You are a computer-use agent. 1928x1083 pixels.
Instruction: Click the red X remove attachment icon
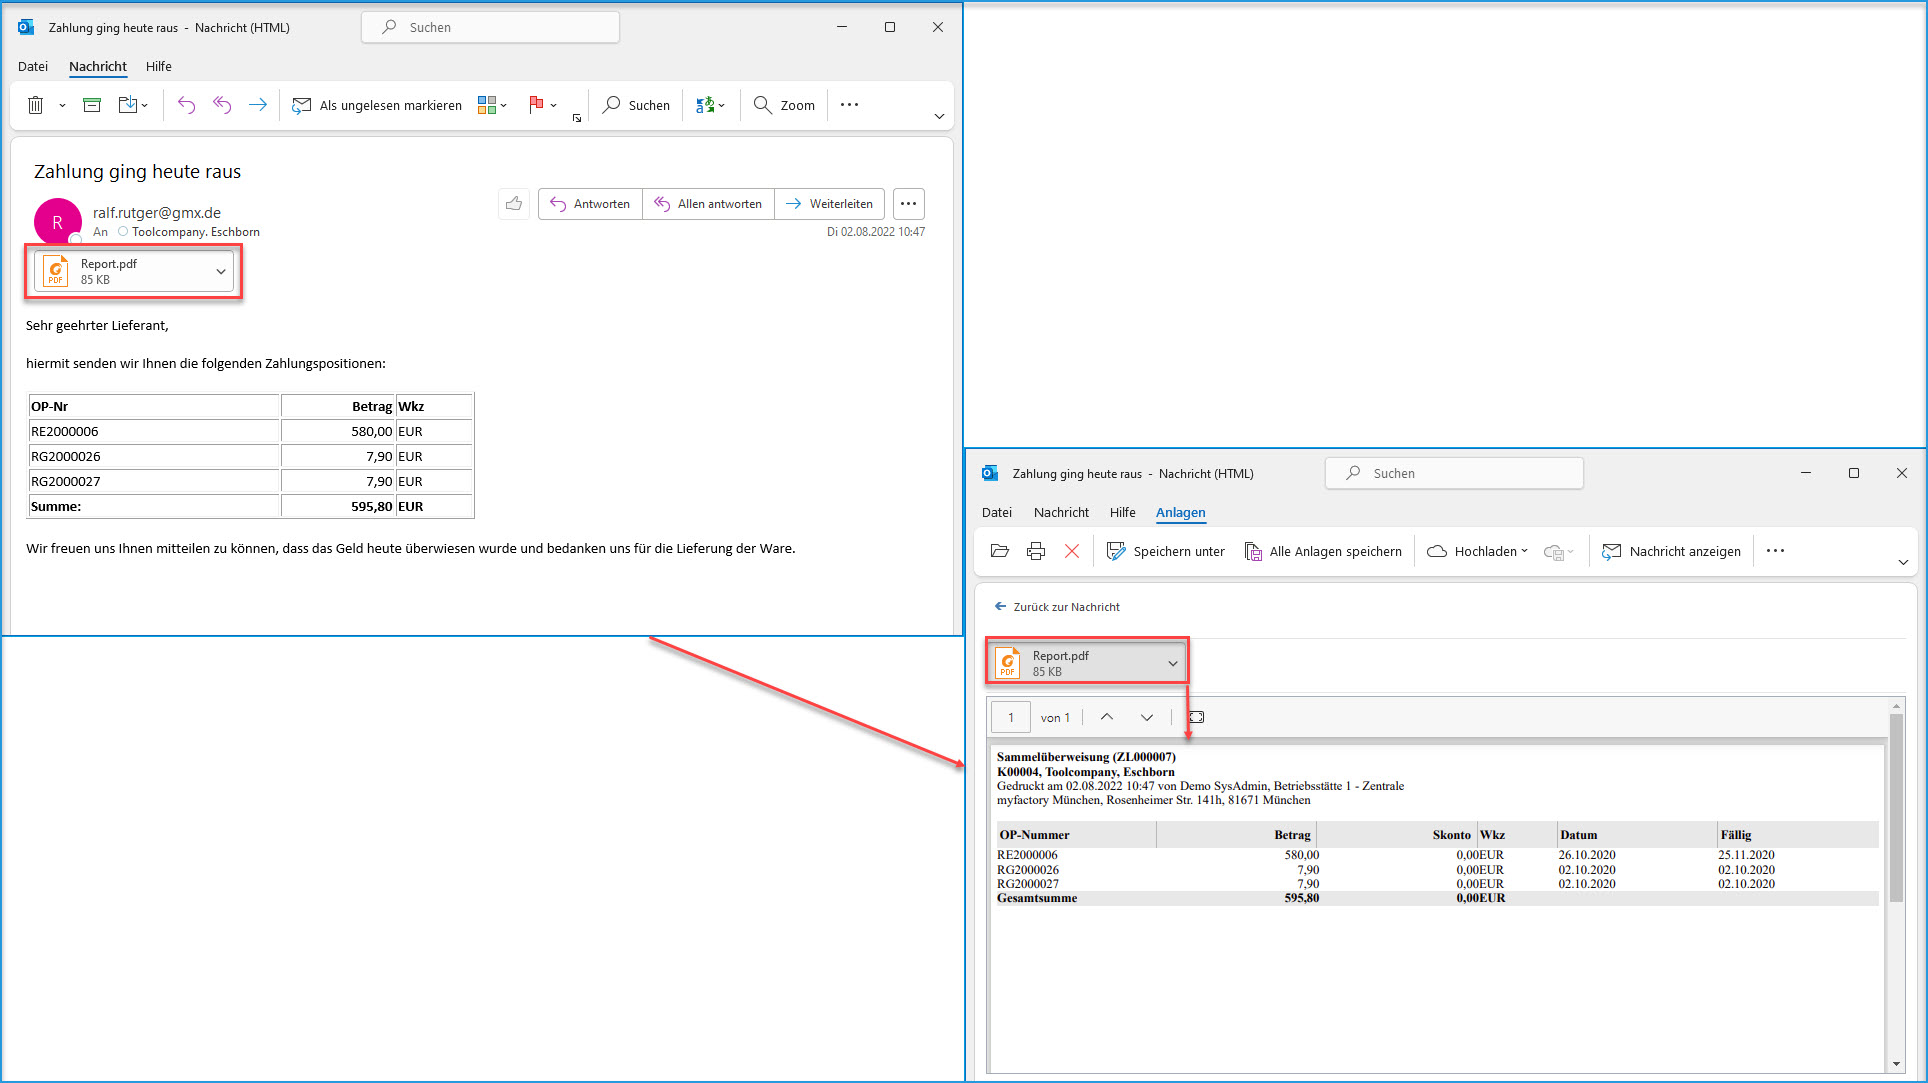(1072, 551)
